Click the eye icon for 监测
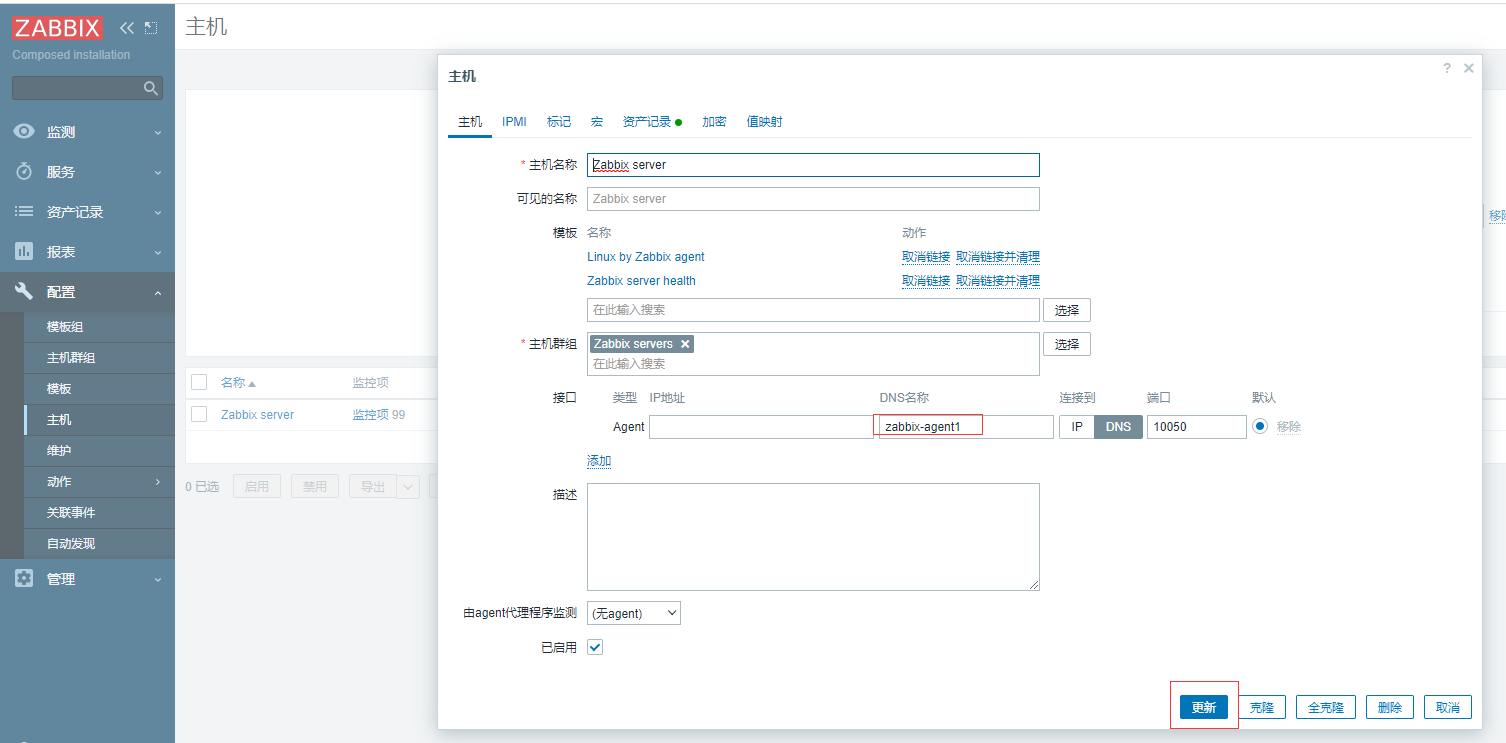 pos(24,131)
